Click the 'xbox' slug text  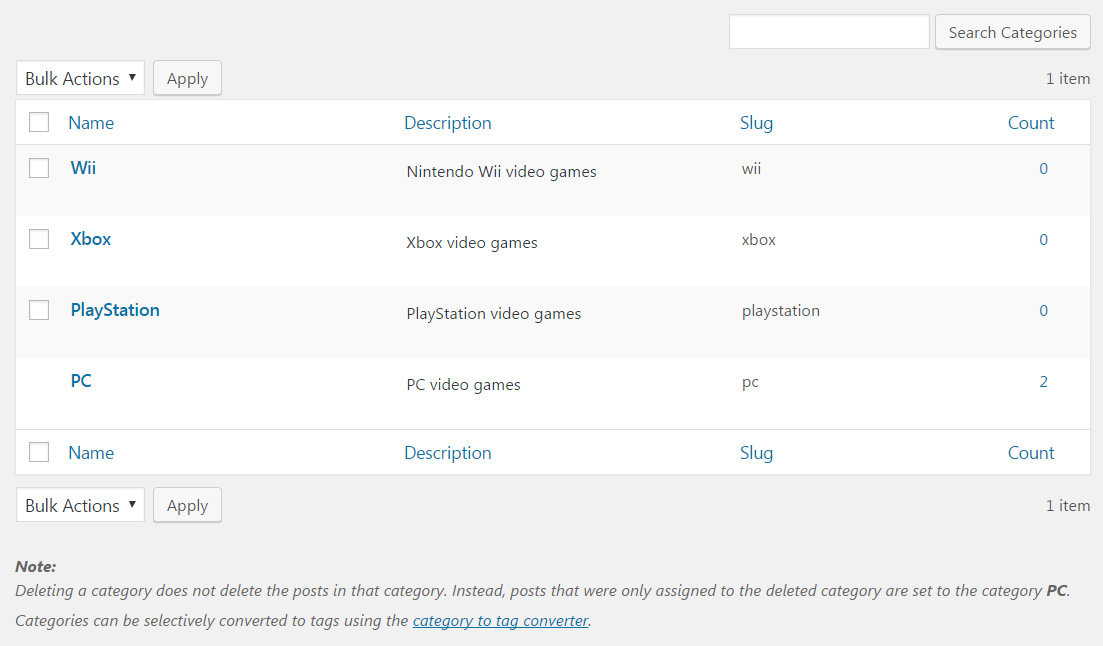pyautogui.click(x=758, y=240)
